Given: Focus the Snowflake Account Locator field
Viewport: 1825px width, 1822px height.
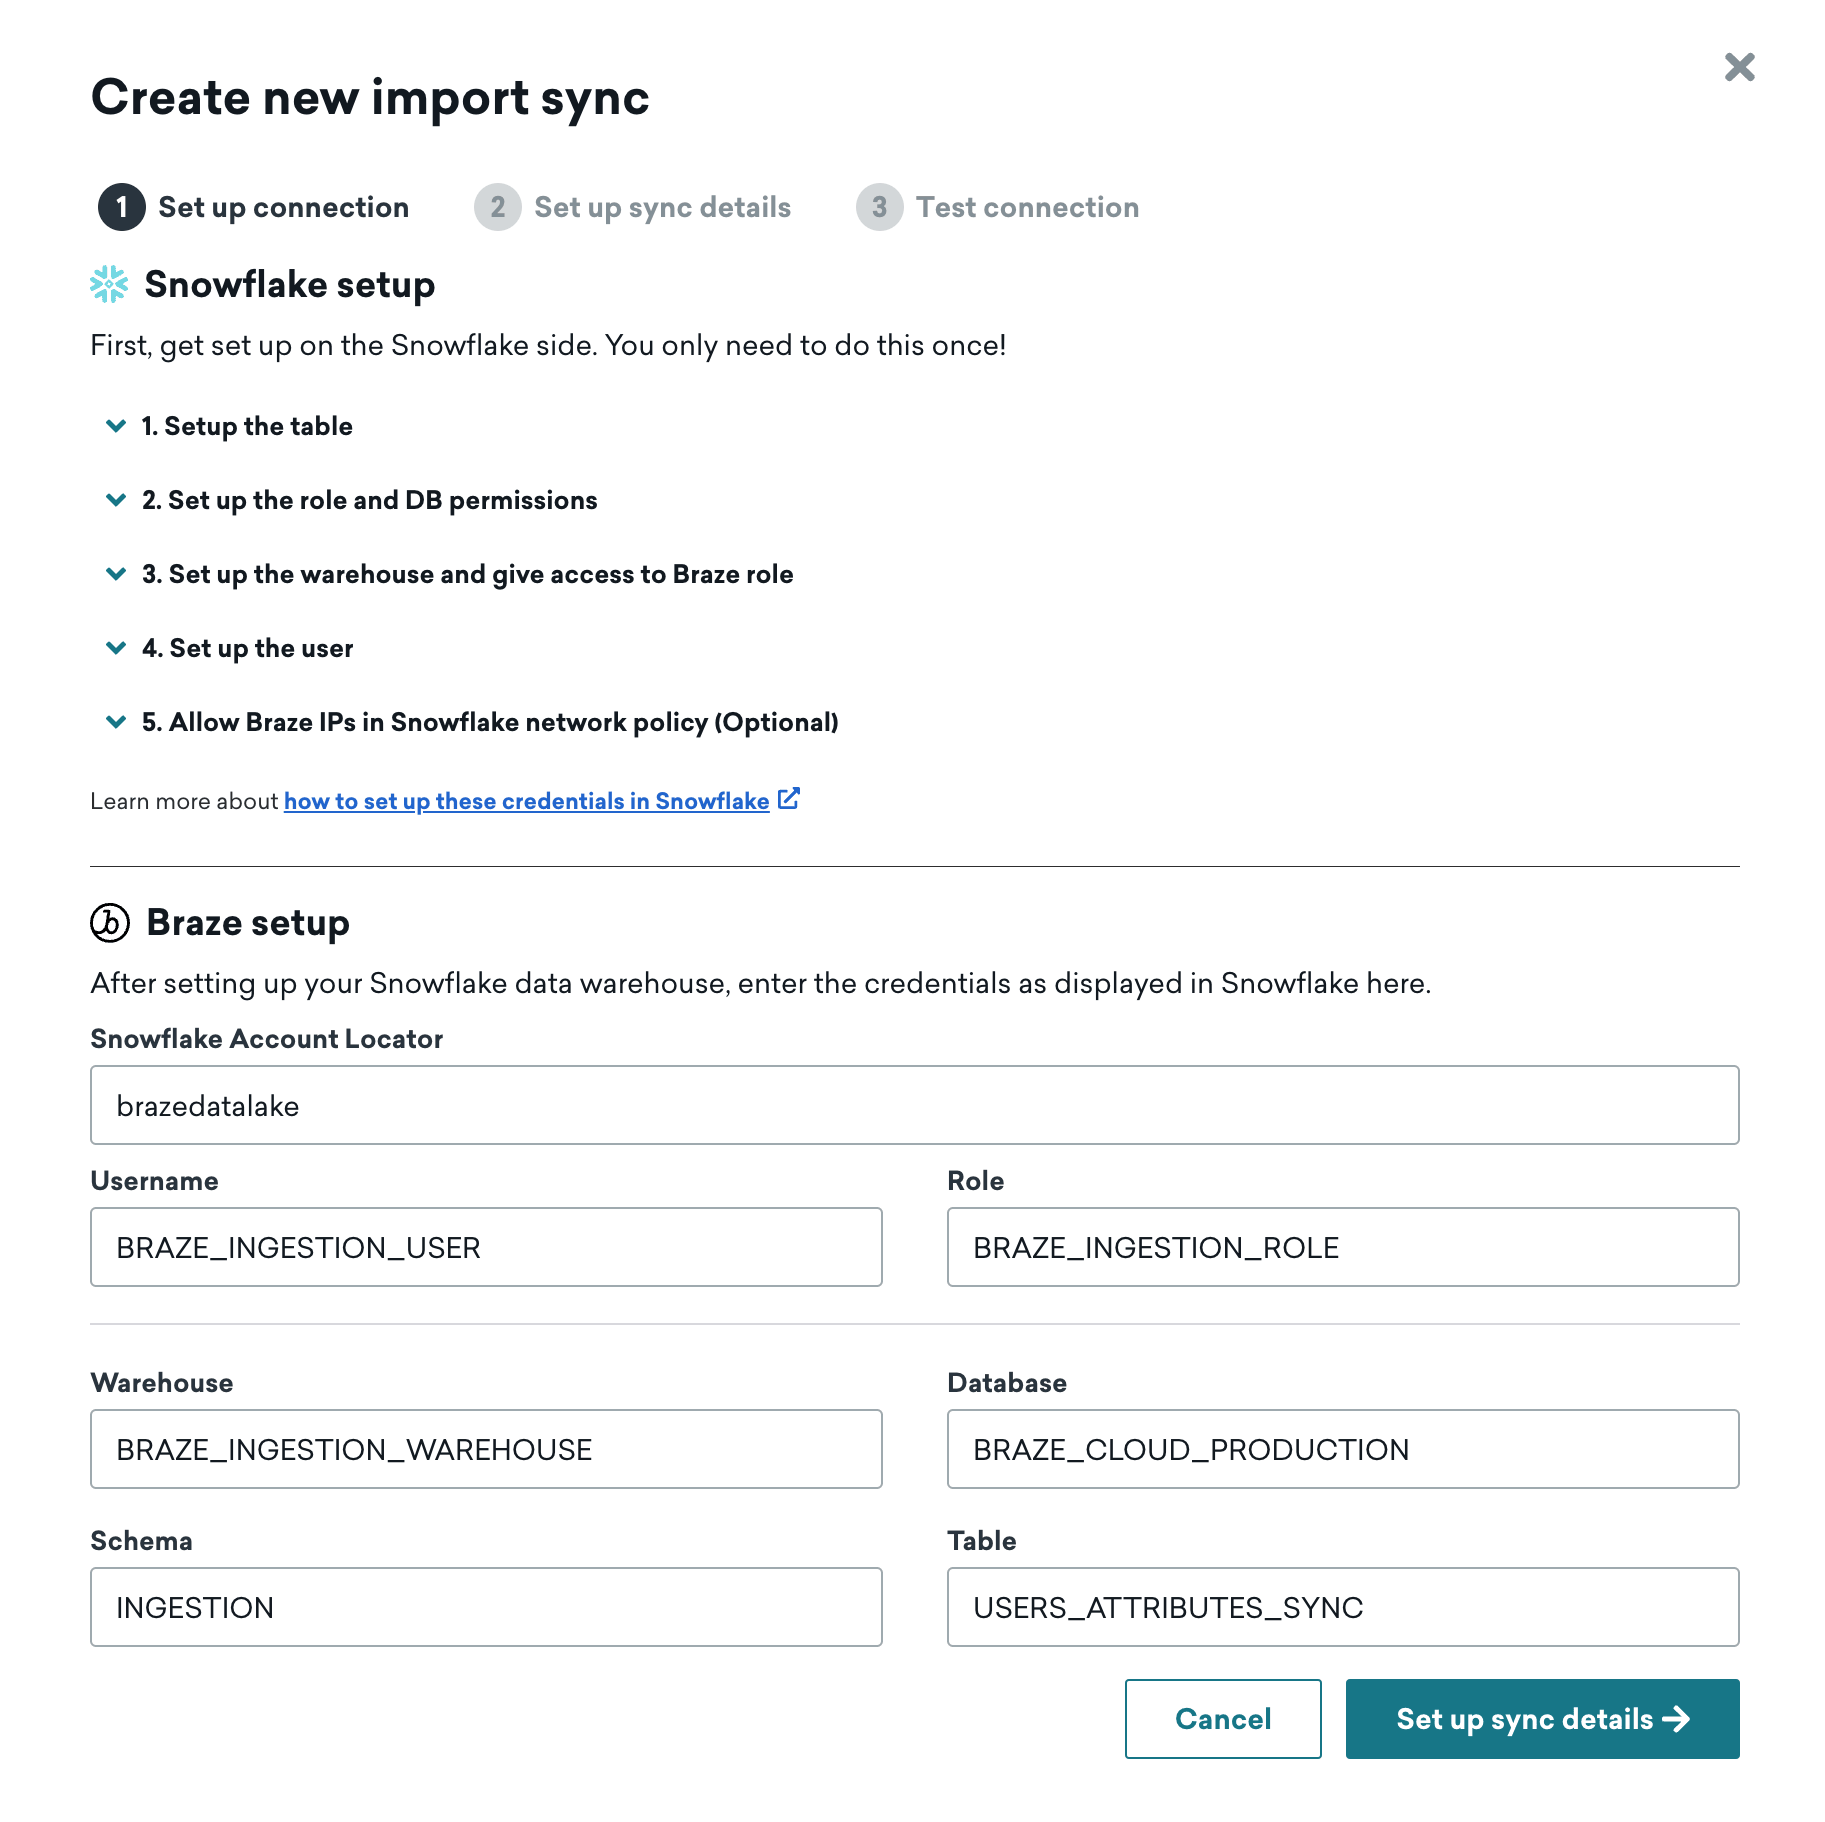Looking at the screenshot, I should click(914, 1105).
